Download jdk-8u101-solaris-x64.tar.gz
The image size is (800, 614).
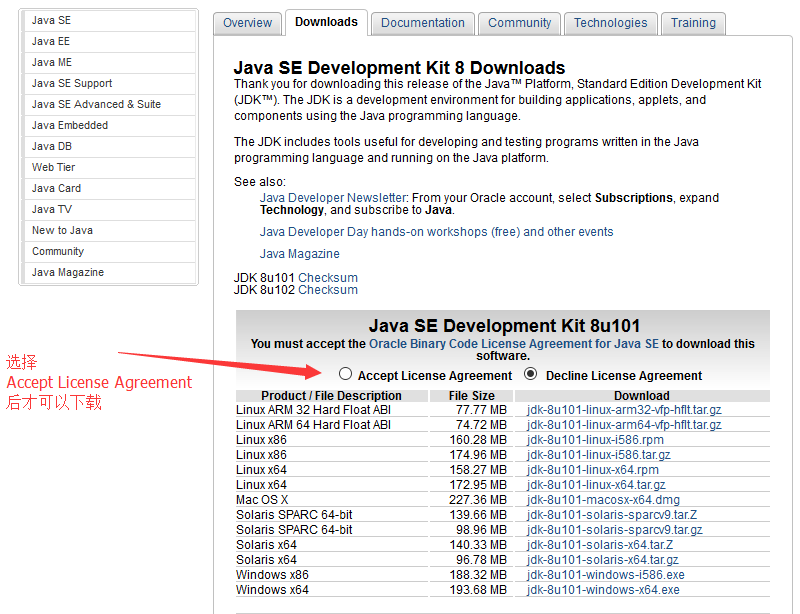[603, 560]
